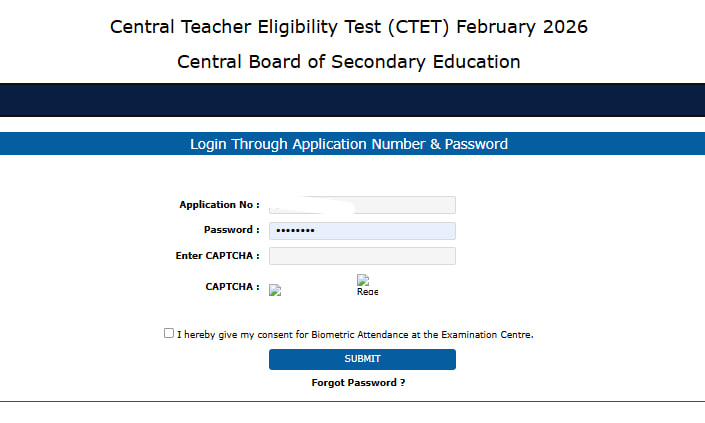Click the consent statement text
The image size is (705, 423).
click(355, 335)
